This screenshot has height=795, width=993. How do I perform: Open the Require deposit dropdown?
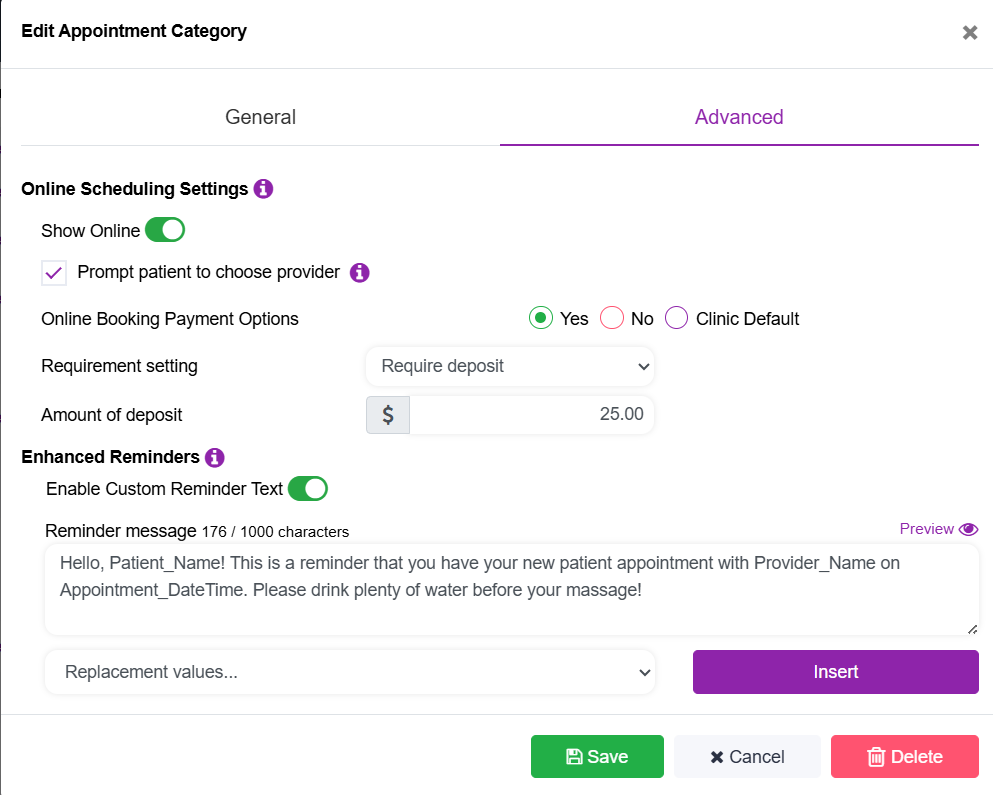pos(510,366)
